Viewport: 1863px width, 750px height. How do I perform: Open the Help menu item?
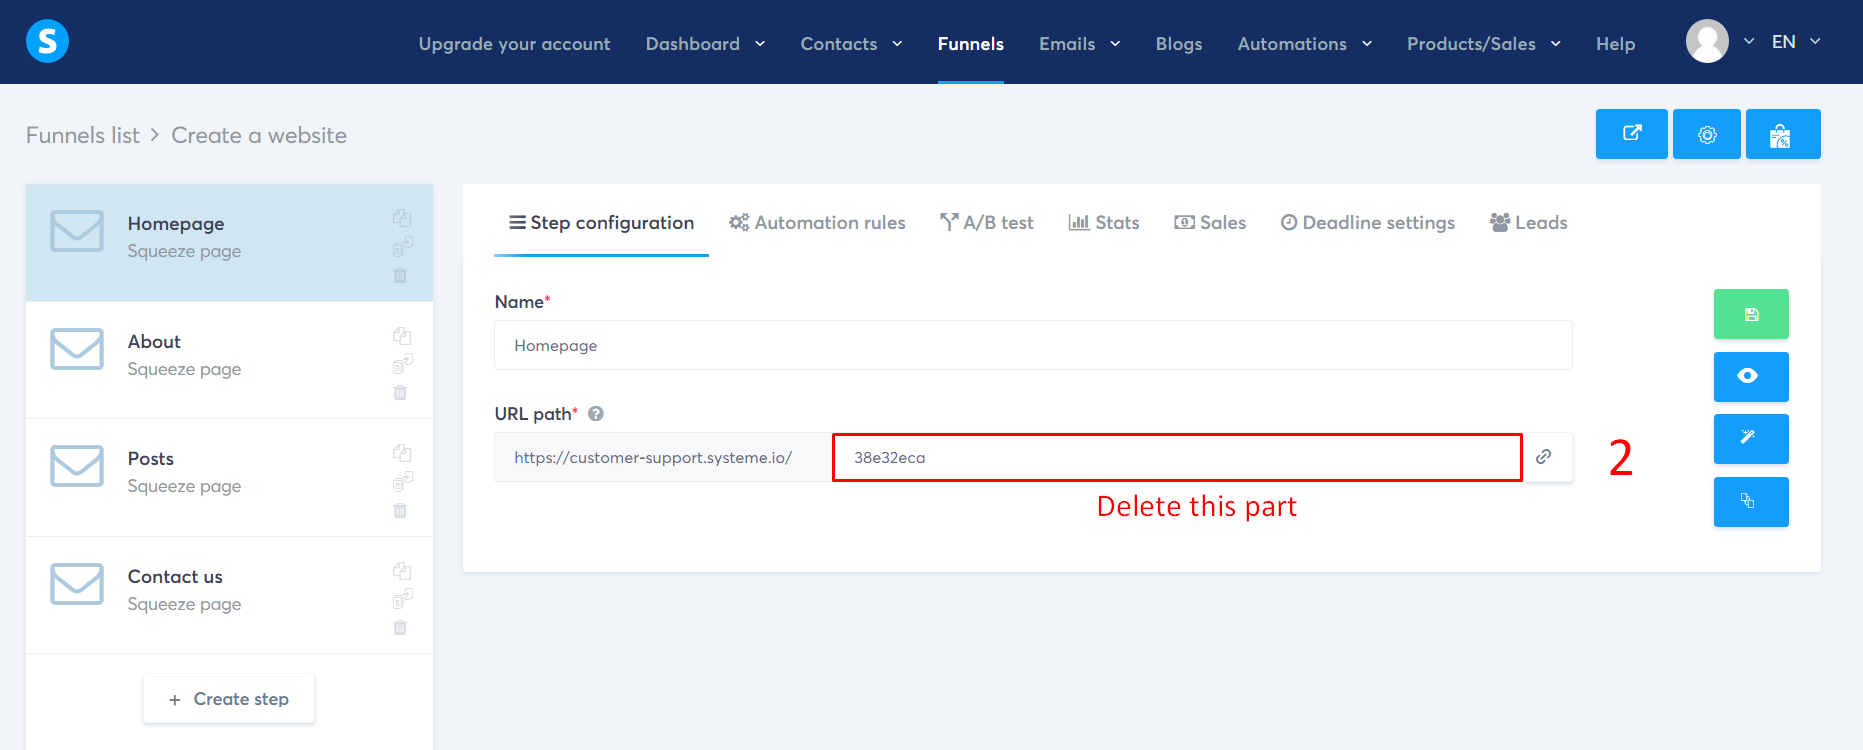1615,44
